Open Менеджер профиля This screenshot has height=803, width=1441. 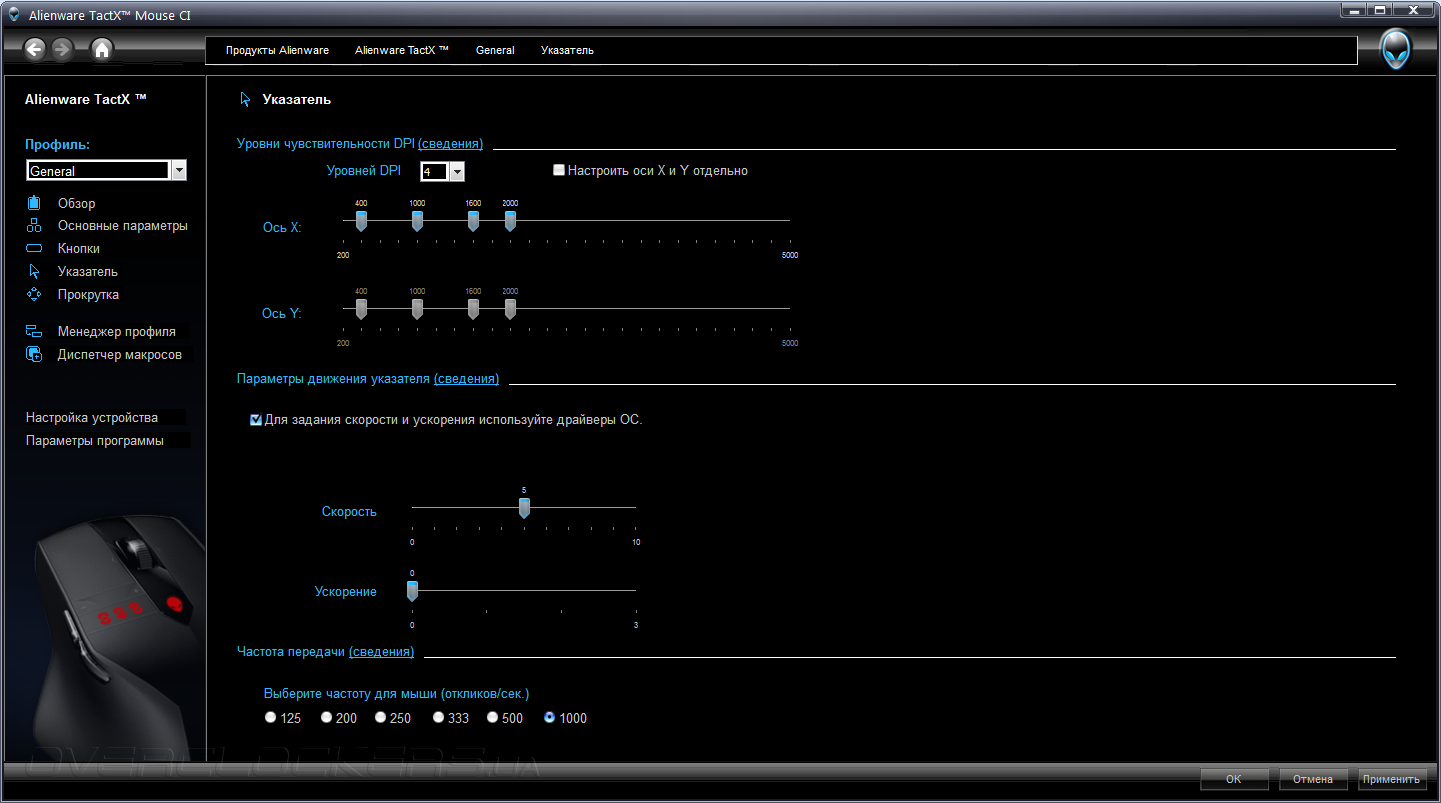tap(117, 331)
